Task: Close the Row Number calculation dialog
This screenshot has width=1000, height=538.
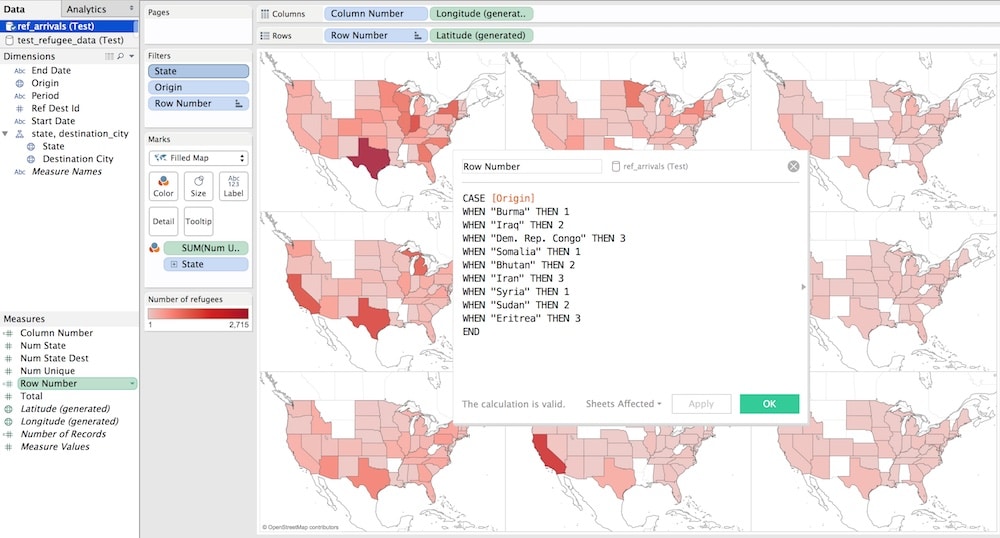Action: point(793,167)
